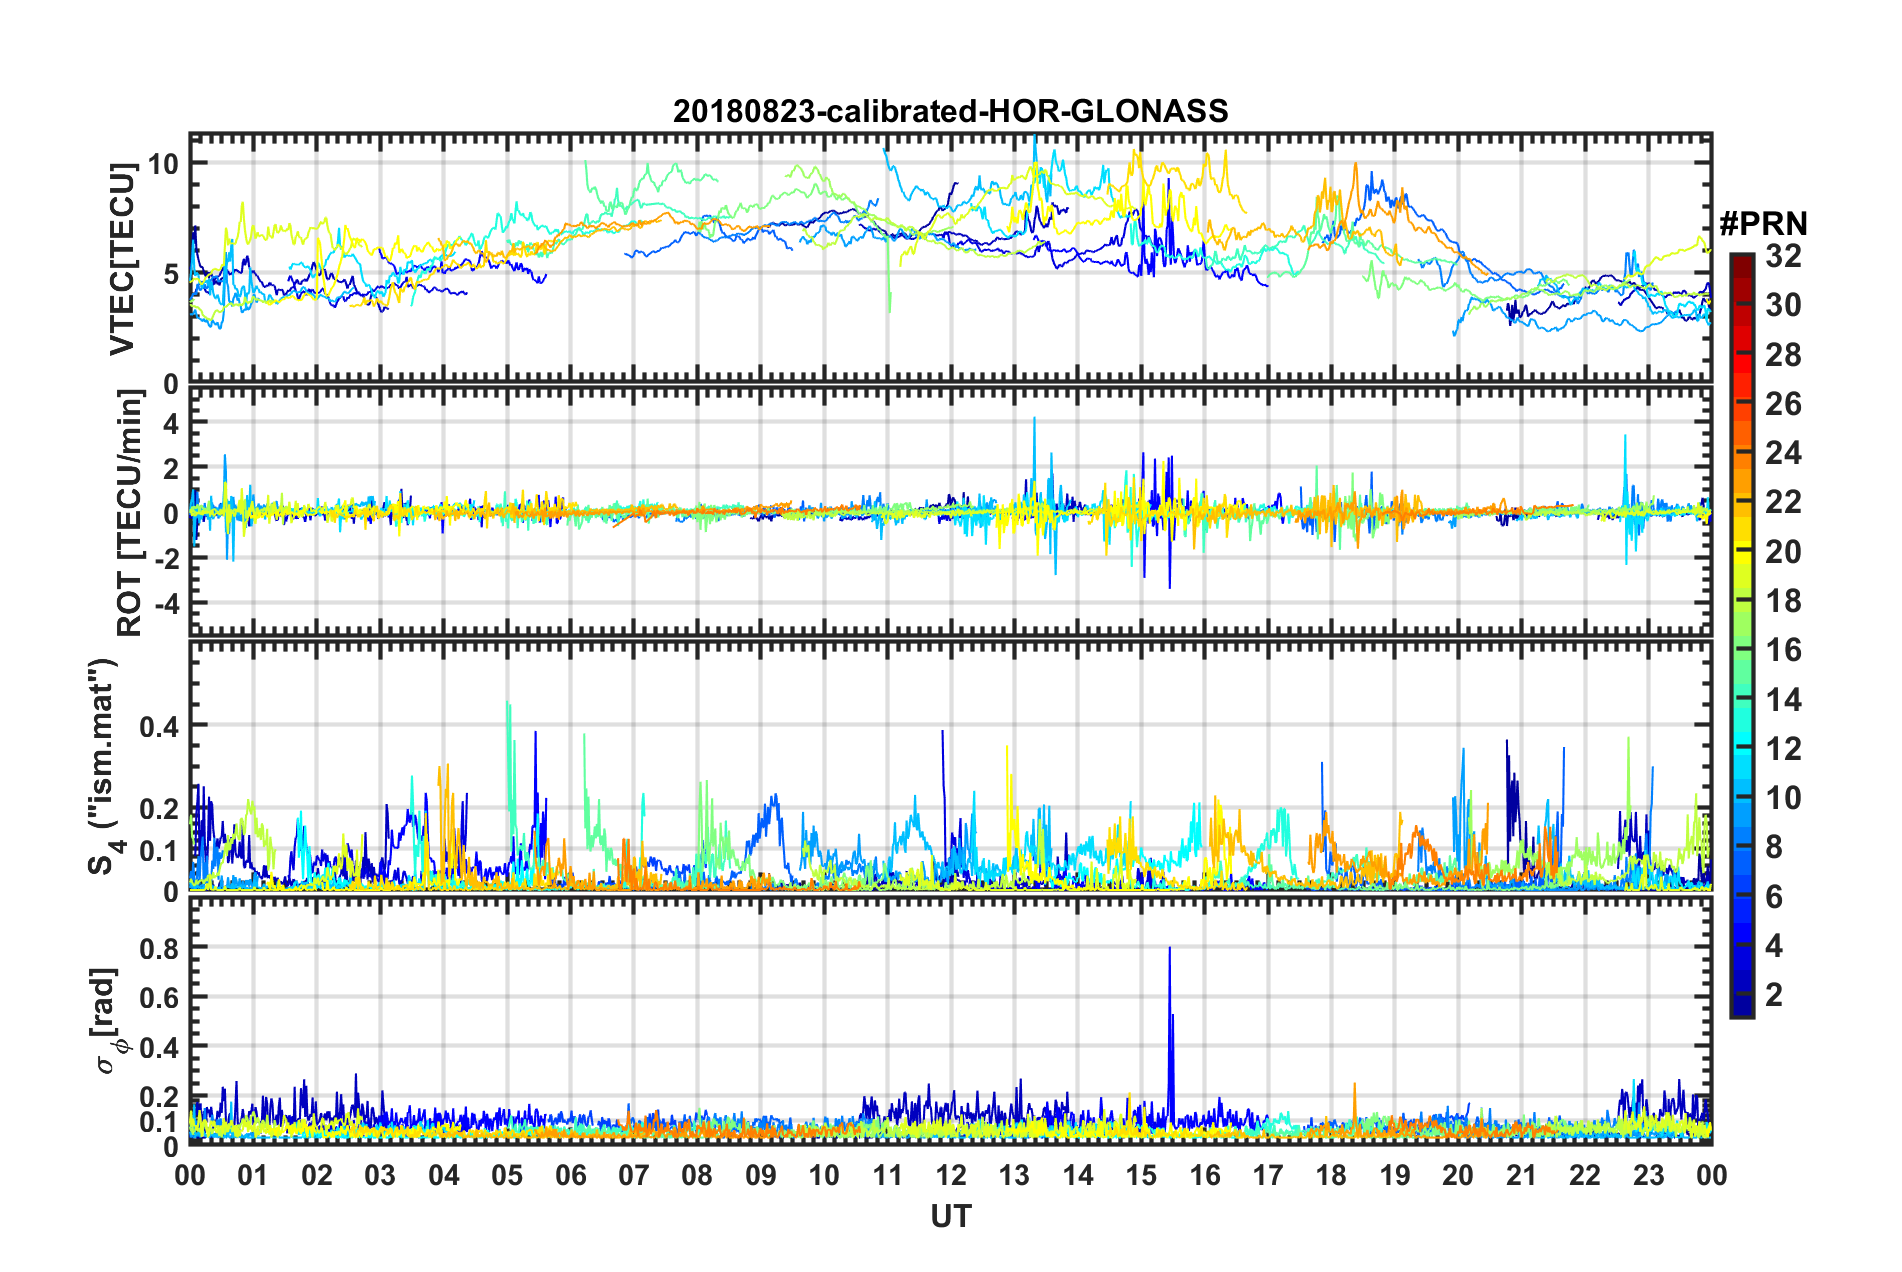Click the ROT axis tick label -4
Image resolution: width=1902 pixels, height=1272 pixels.
(165, 604)
